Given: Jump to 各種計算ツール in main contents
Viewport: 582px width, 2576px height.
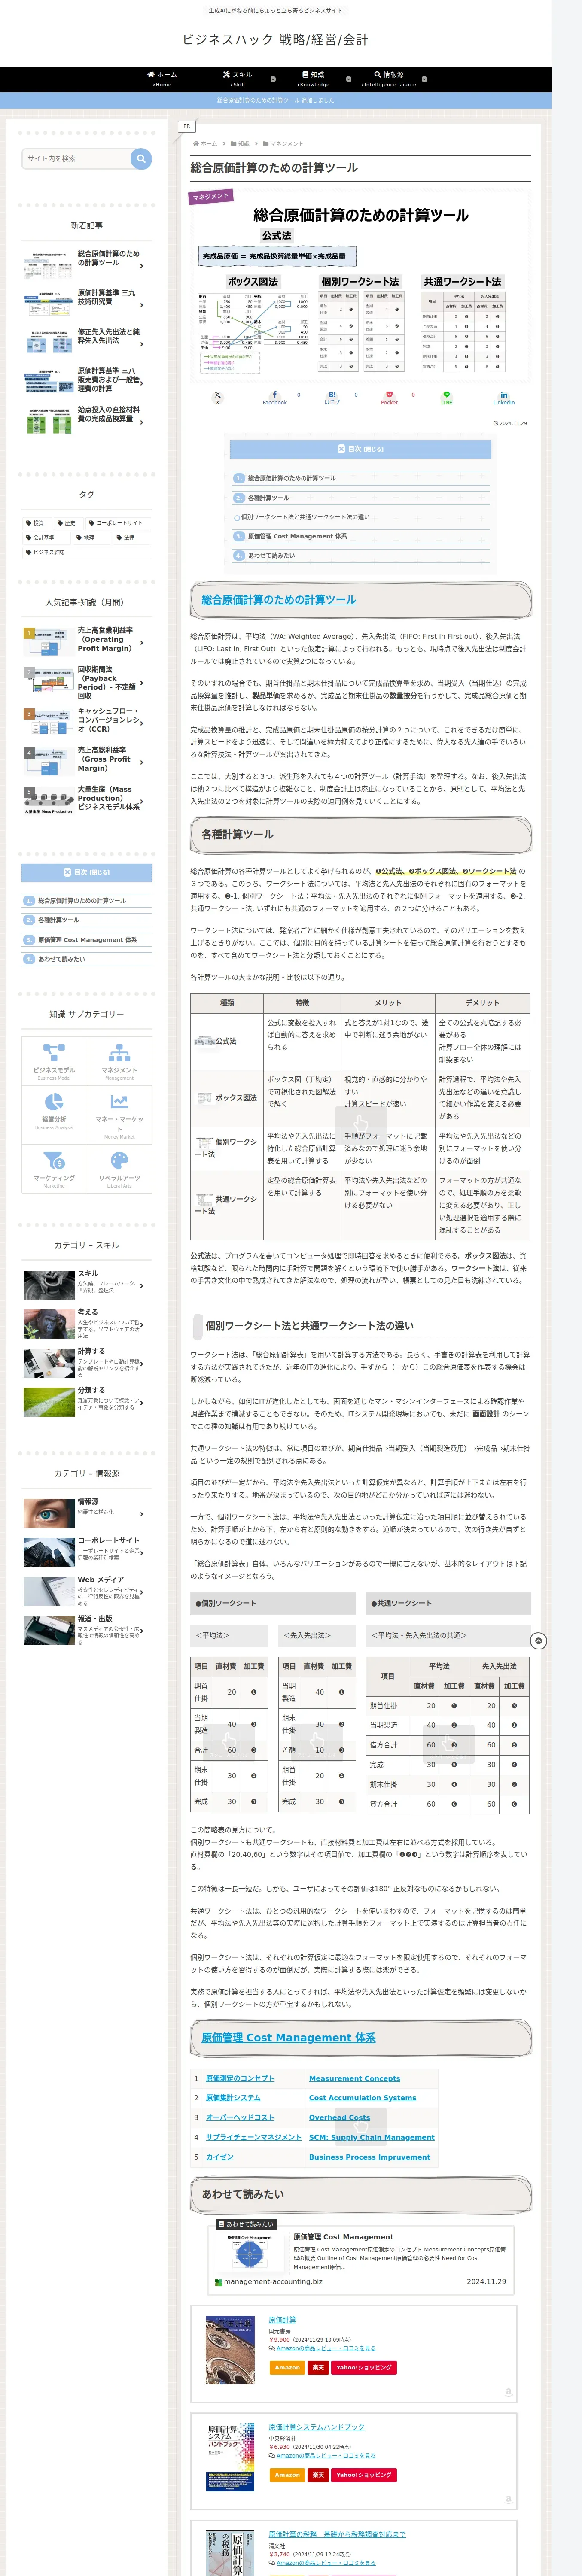Looking at the screenshot, I should pyautogui.click(x=268, y=498).
